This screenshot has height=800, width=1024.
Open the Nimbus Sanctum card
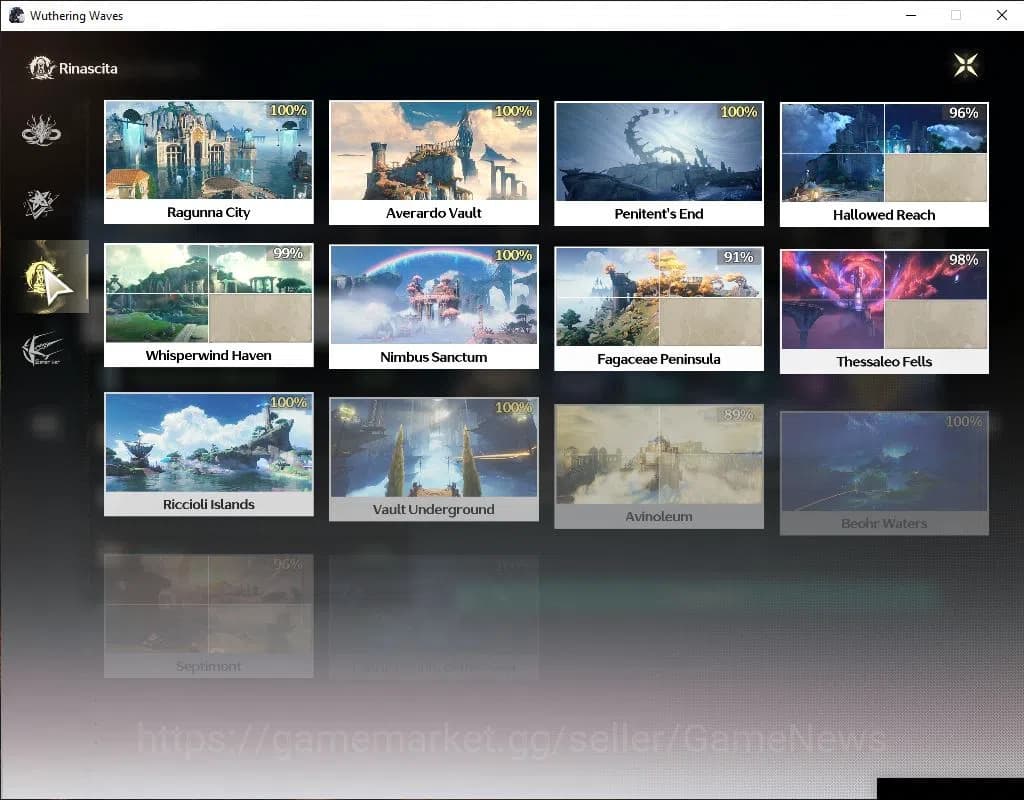click(x=434, y=307)
